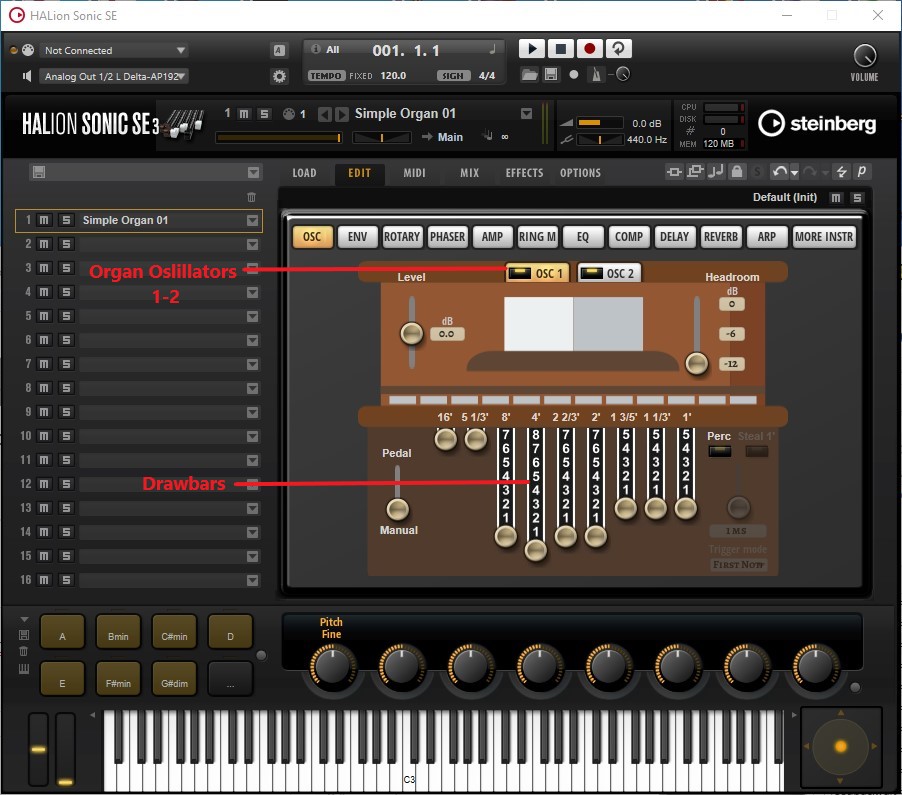
Task: Open slot 1 program load dropdown
Action: pyautogui.click(x=253, y=220)
